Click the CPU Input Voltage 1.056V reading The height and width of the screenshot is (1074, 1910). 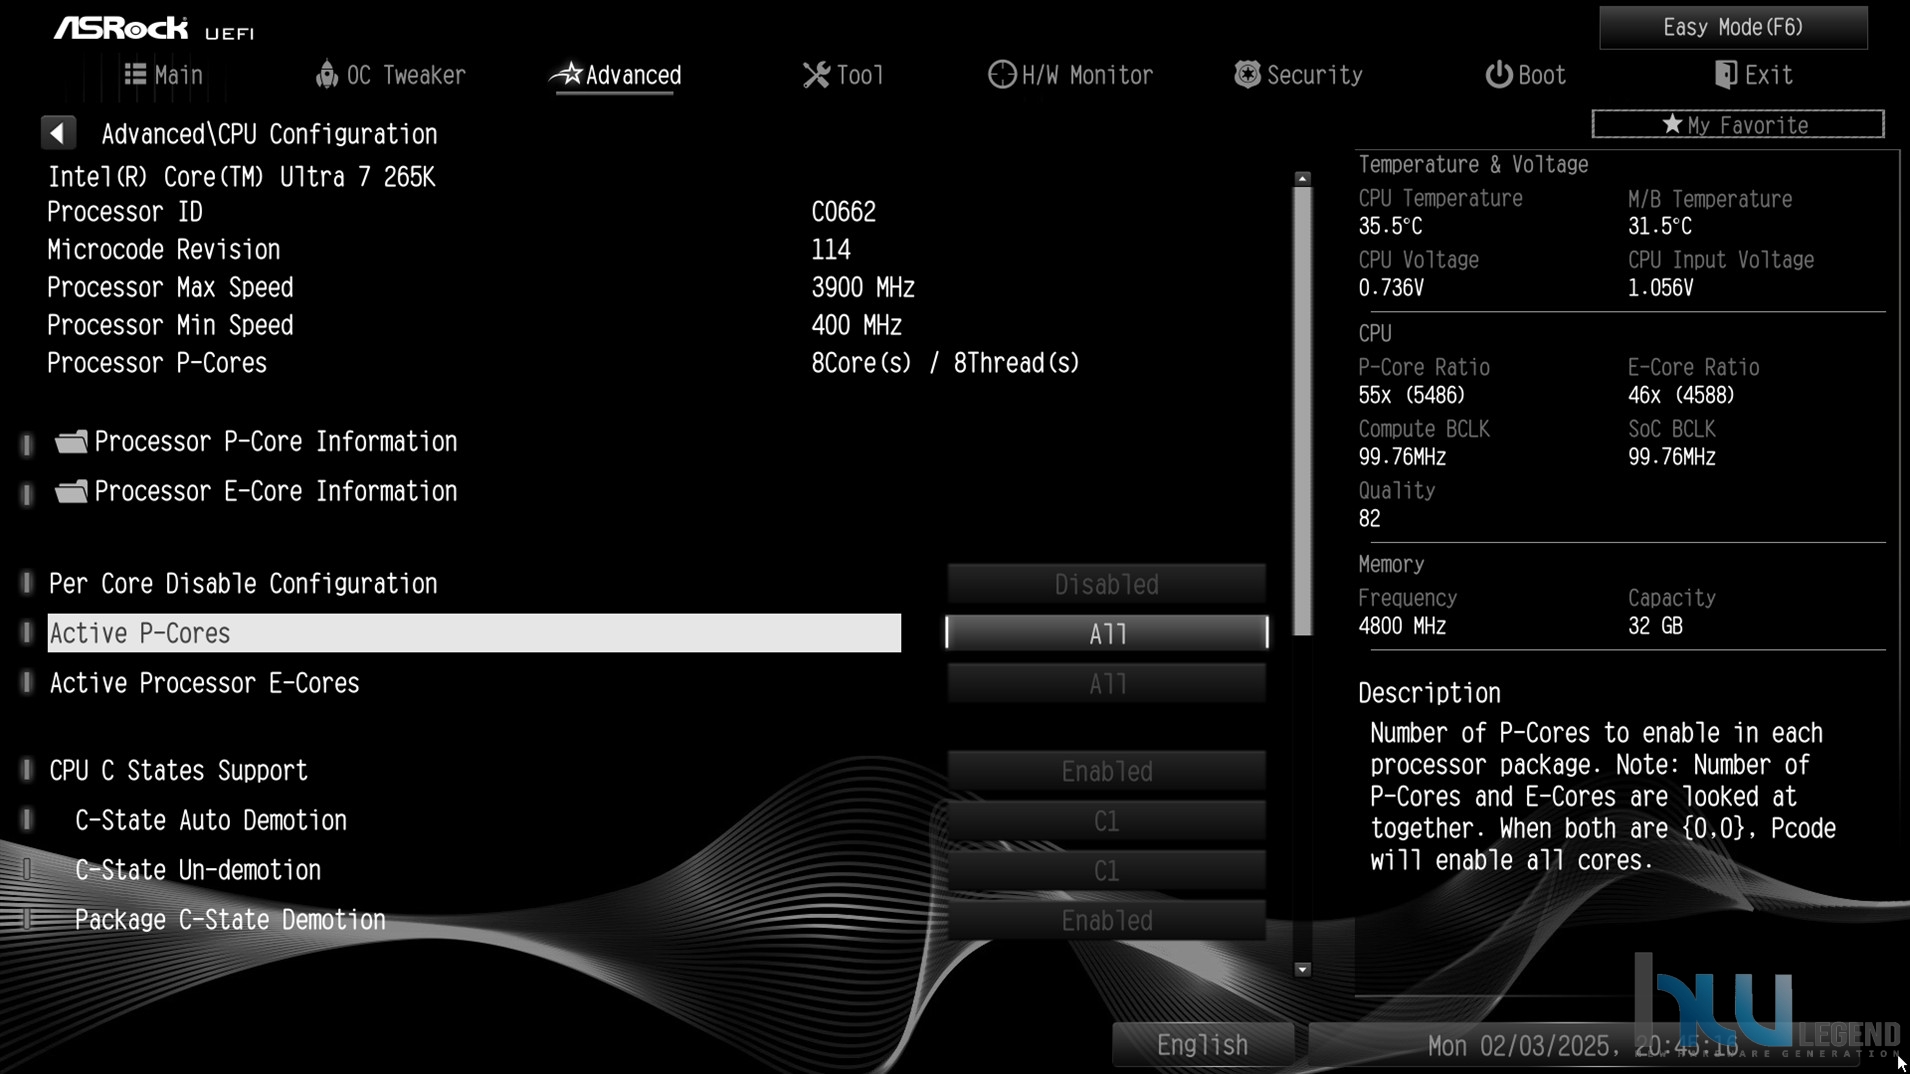(x=1660, y=288)
